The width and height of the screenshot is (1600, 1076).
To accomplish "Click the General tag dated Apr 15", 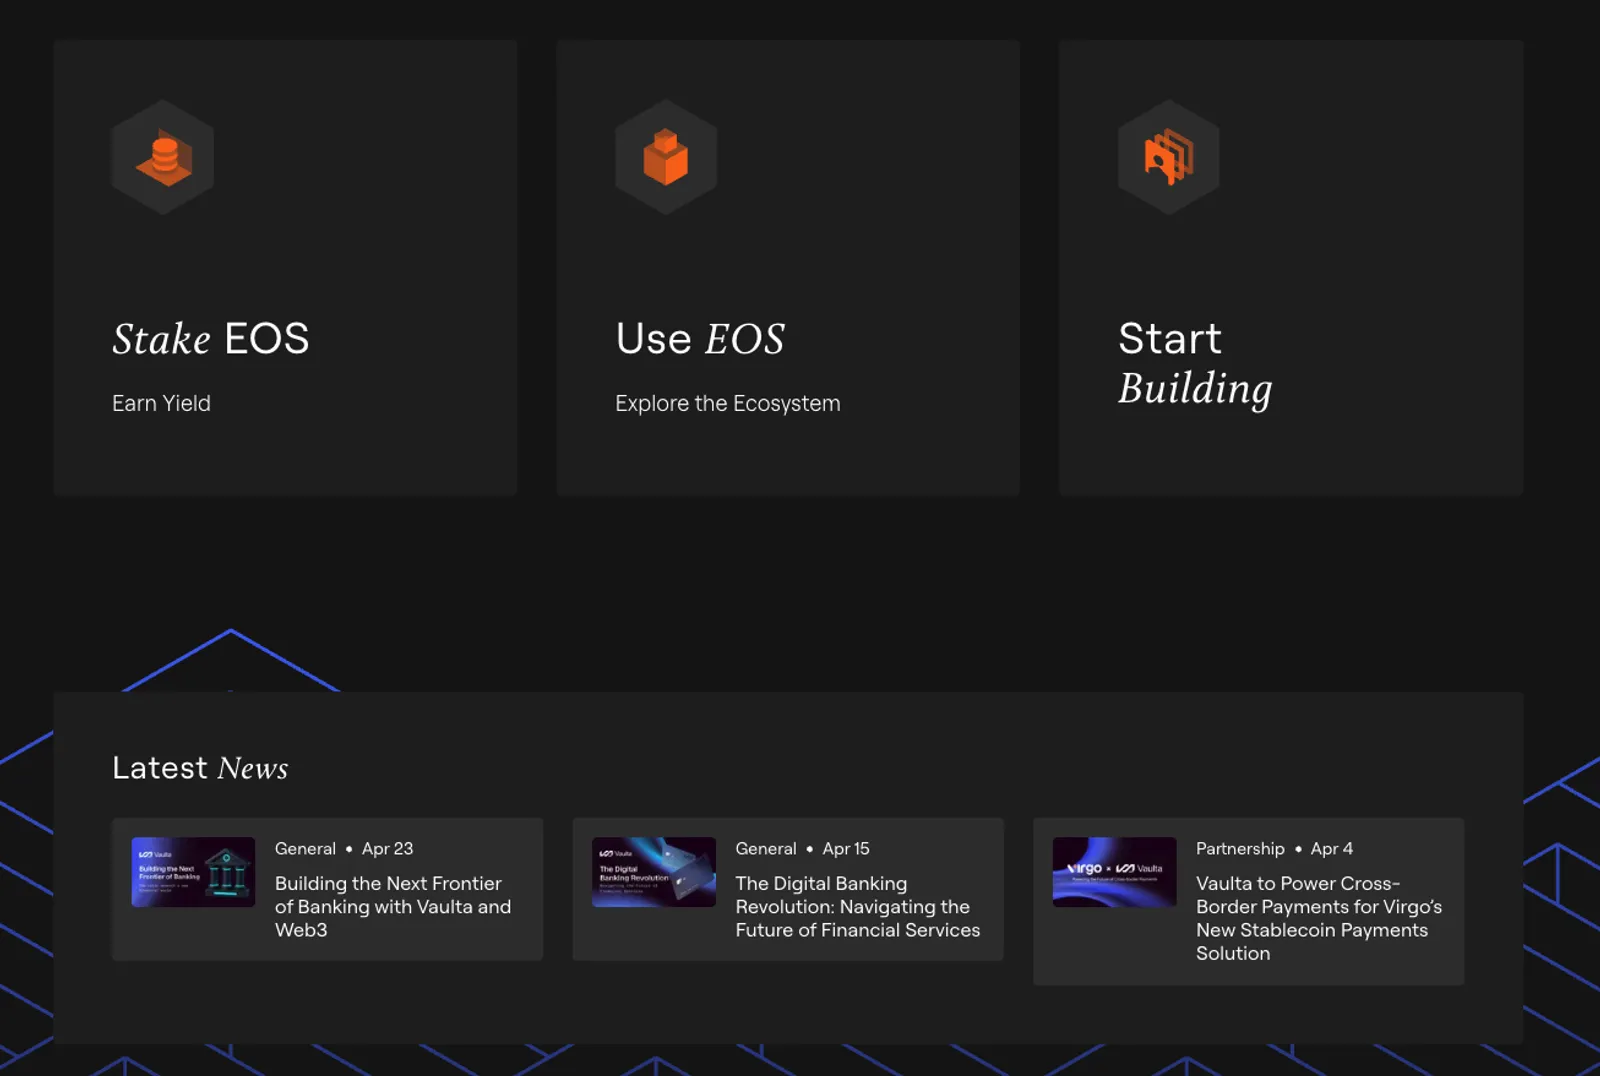I will click(766, 848).
